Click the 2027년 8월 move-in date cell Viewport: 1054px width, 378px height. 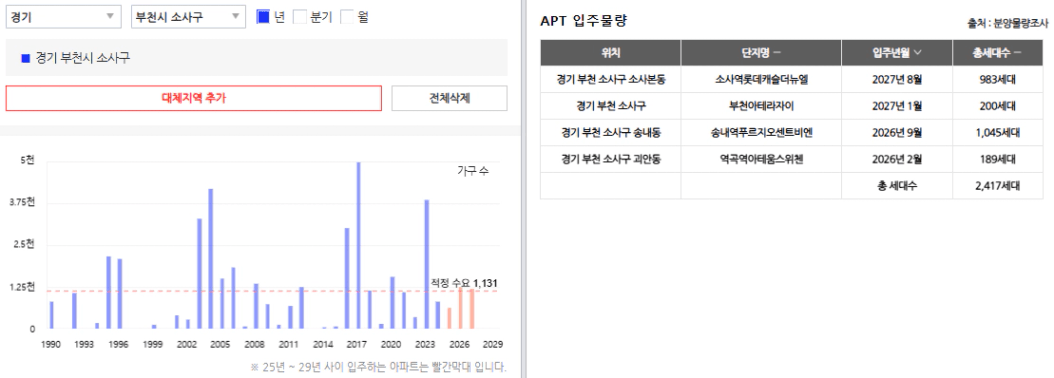pyautogui.click(x=897, y=79)
